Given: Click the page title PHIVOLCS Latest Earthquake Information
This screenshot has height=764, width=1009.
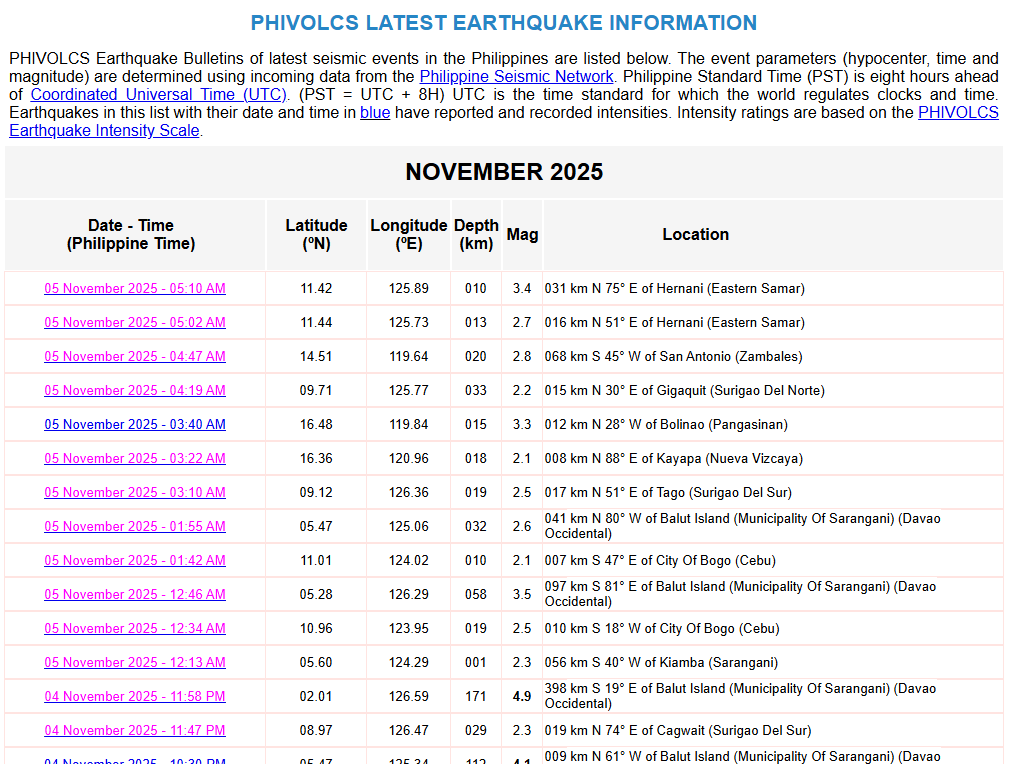Looking at the screenshot, I should tap(504, 23).
